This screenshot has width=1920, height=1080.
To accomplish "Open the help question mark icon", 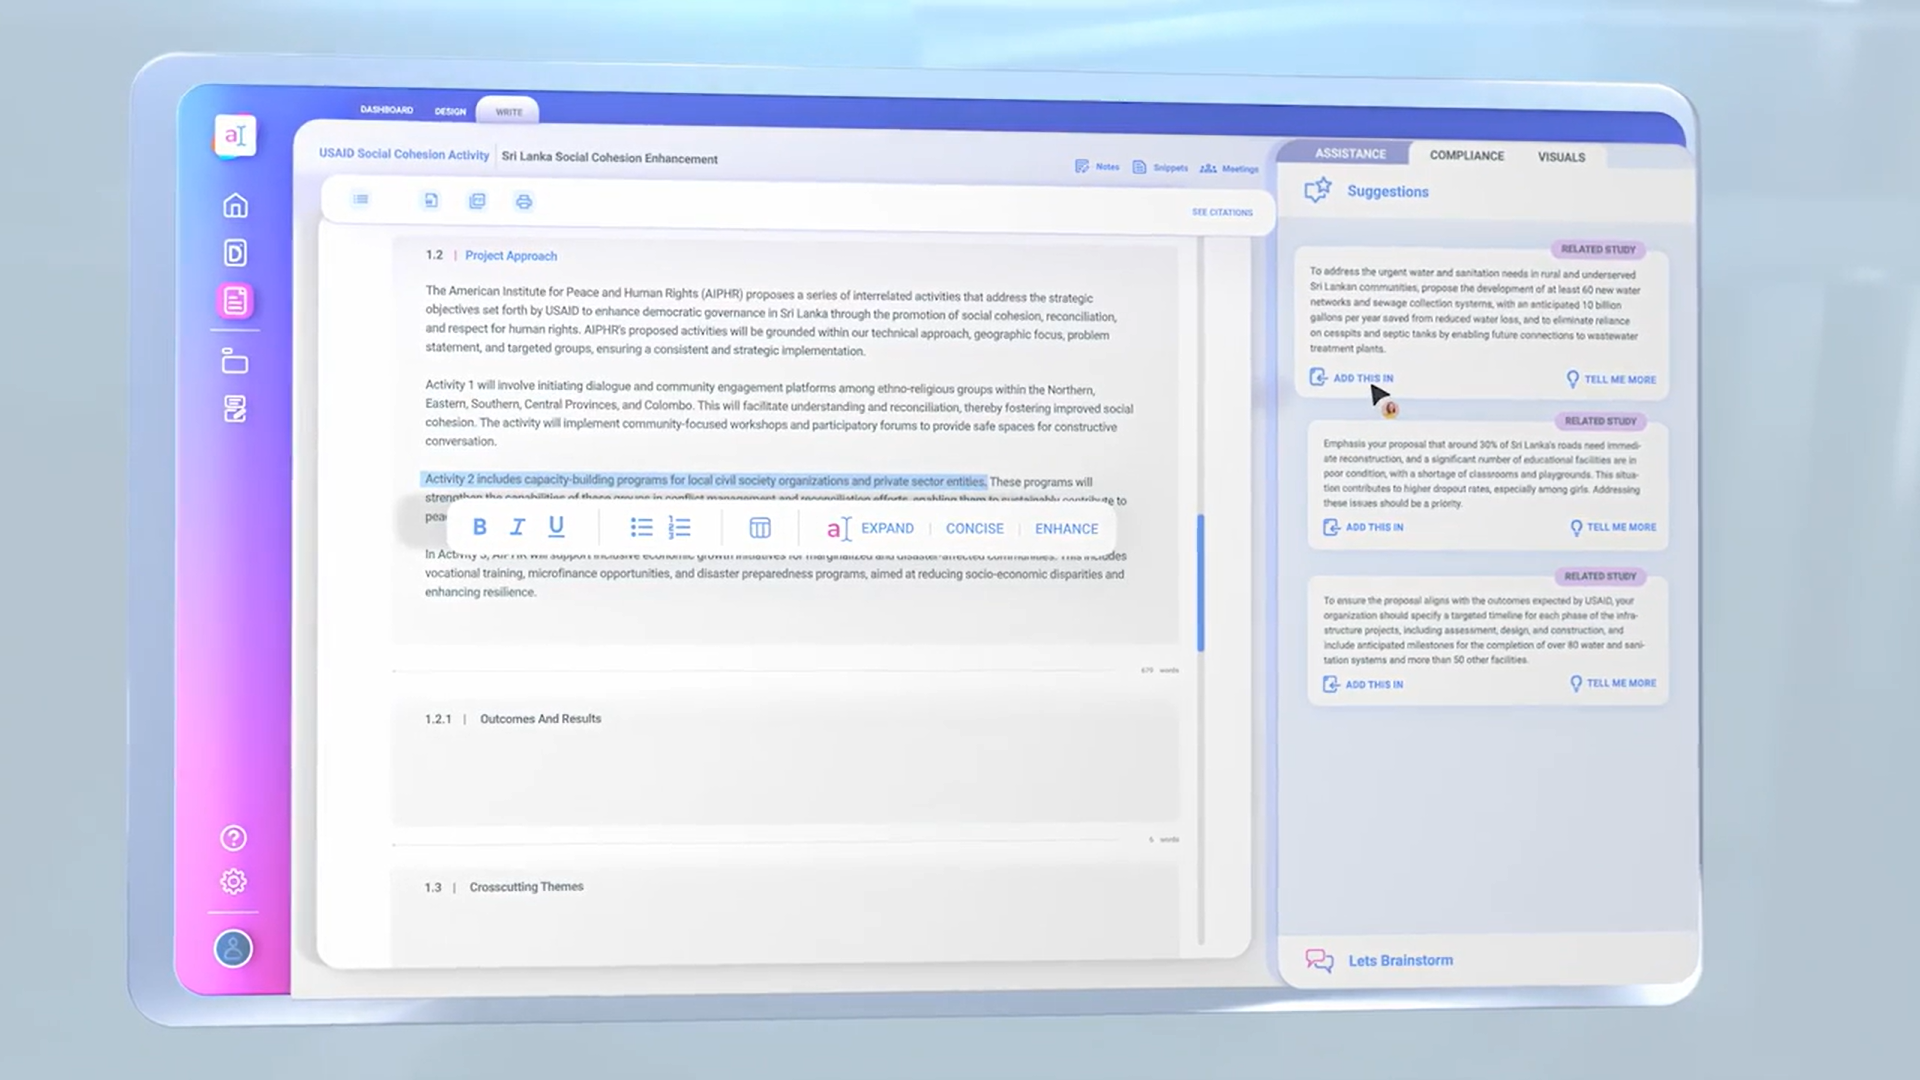I will 233,838.
